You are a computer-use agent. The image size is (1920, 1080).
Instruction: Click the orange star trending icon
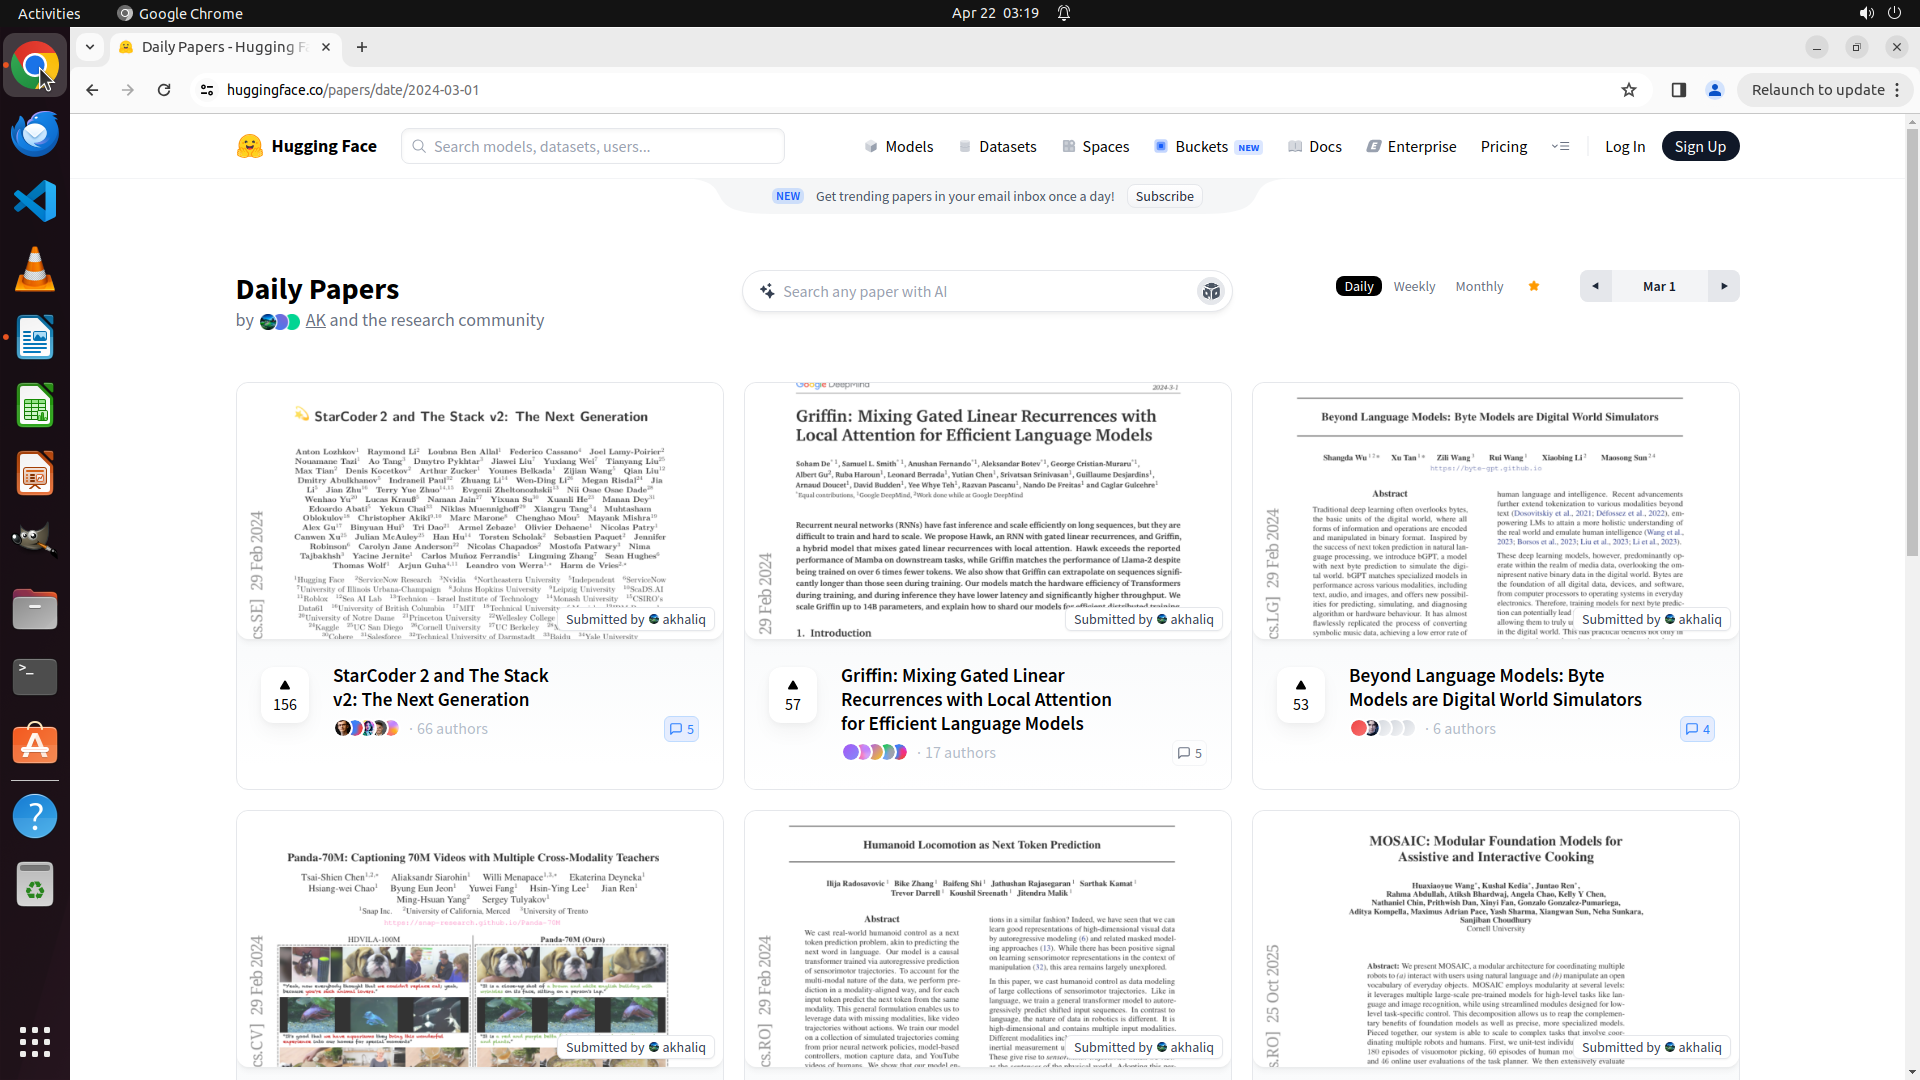[x=1534, y=286]
